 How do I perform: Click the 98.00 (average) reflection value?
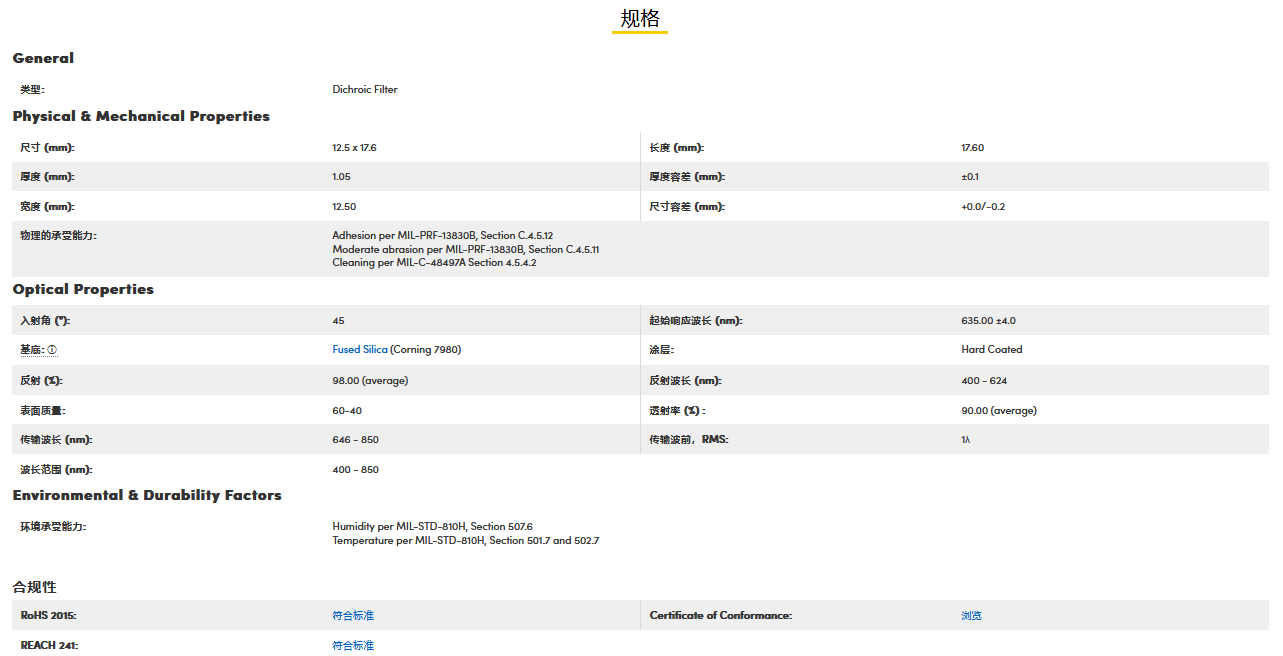[370, 381]
